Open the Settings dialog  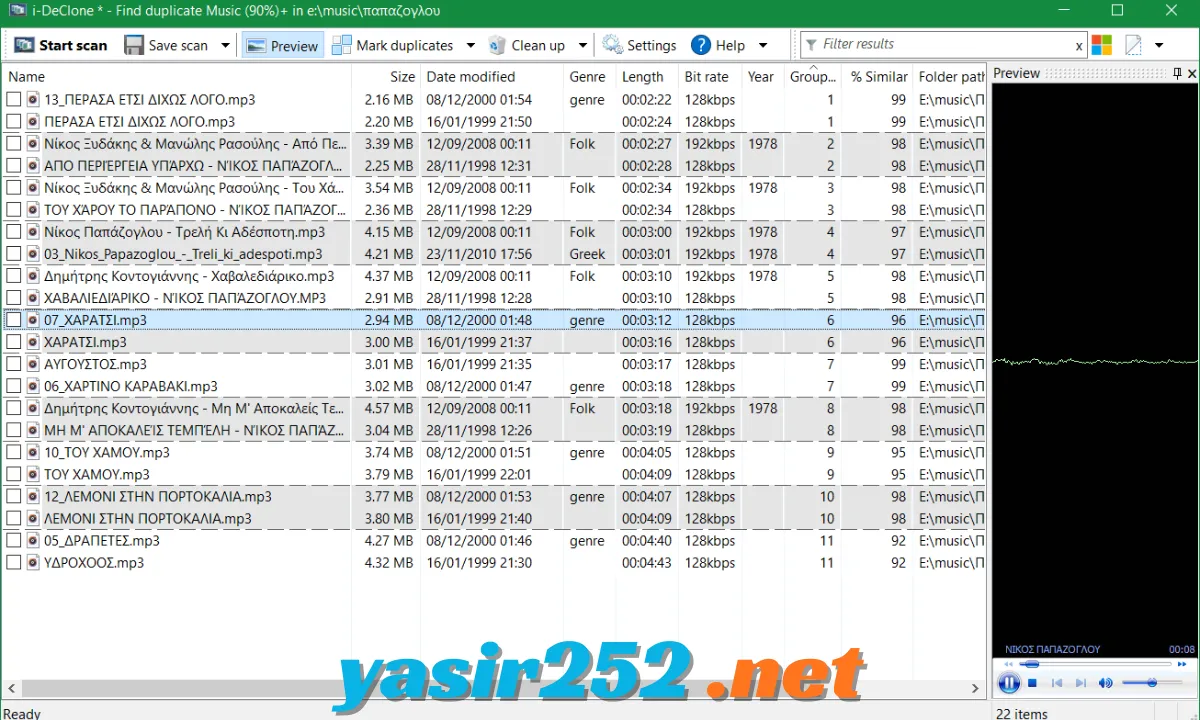click(639, 45)
